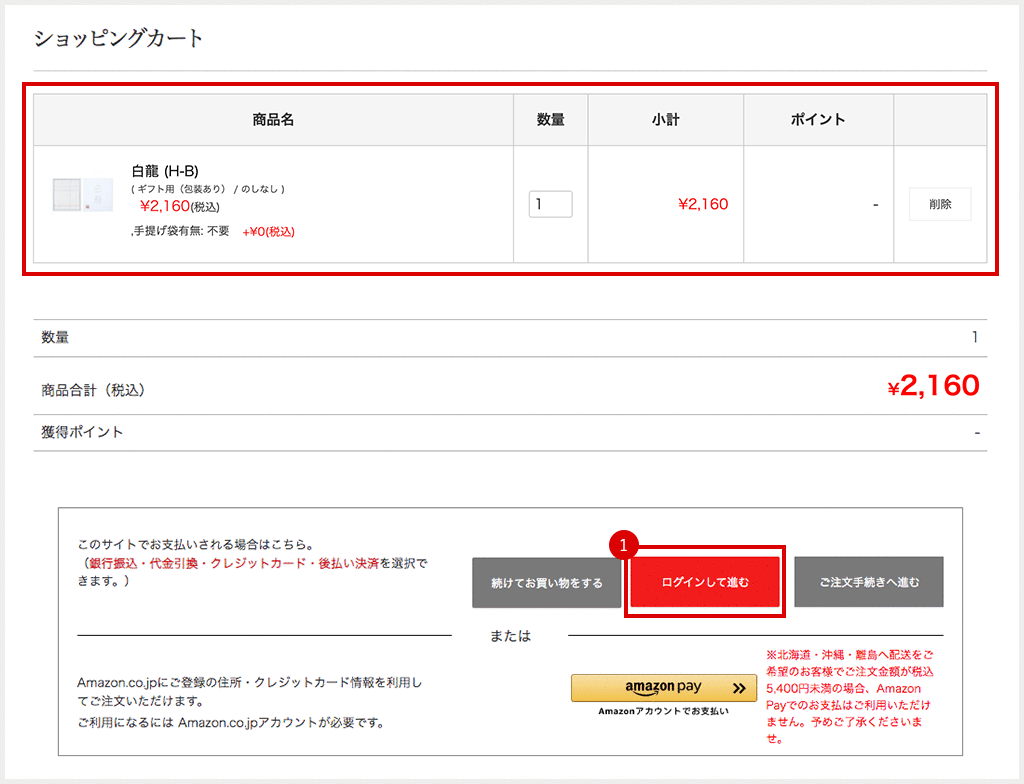Screen dimensions: 1024x784
Task: Click ご注文手続きへ進む to proceed to checkout
Action: pos(868,581)
